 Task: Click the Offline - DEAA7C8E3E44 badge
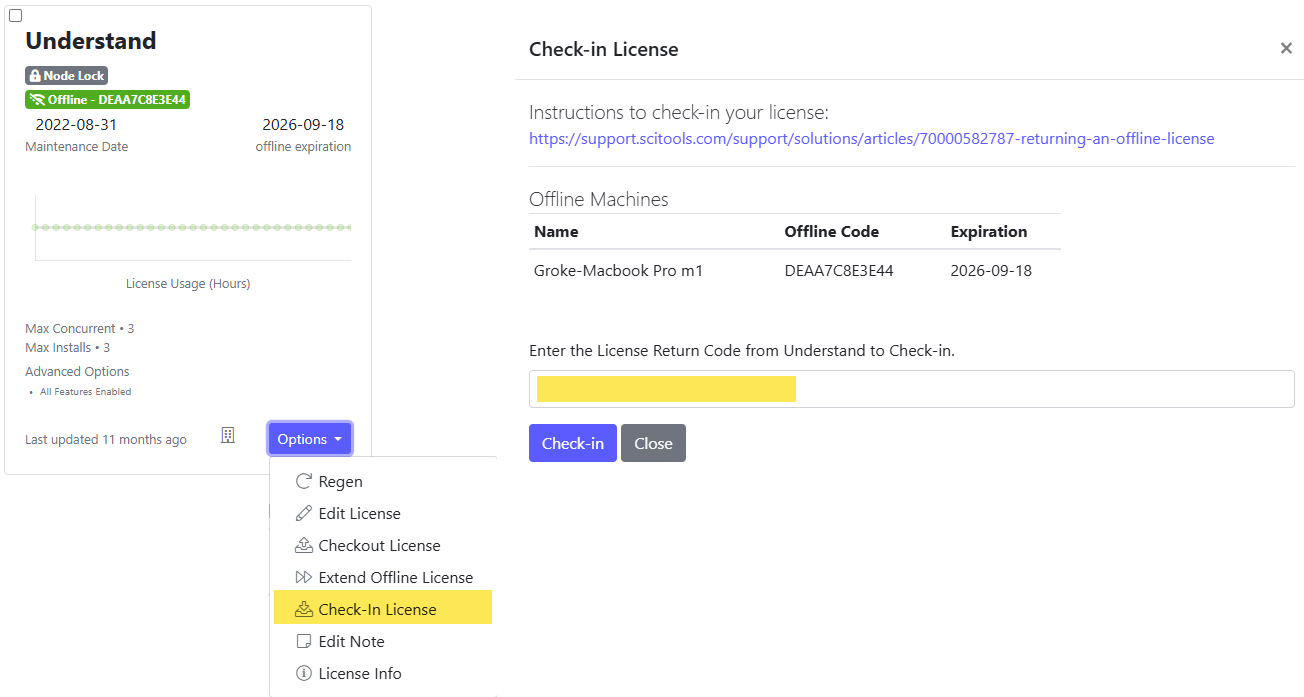click(x=107, y=99)
